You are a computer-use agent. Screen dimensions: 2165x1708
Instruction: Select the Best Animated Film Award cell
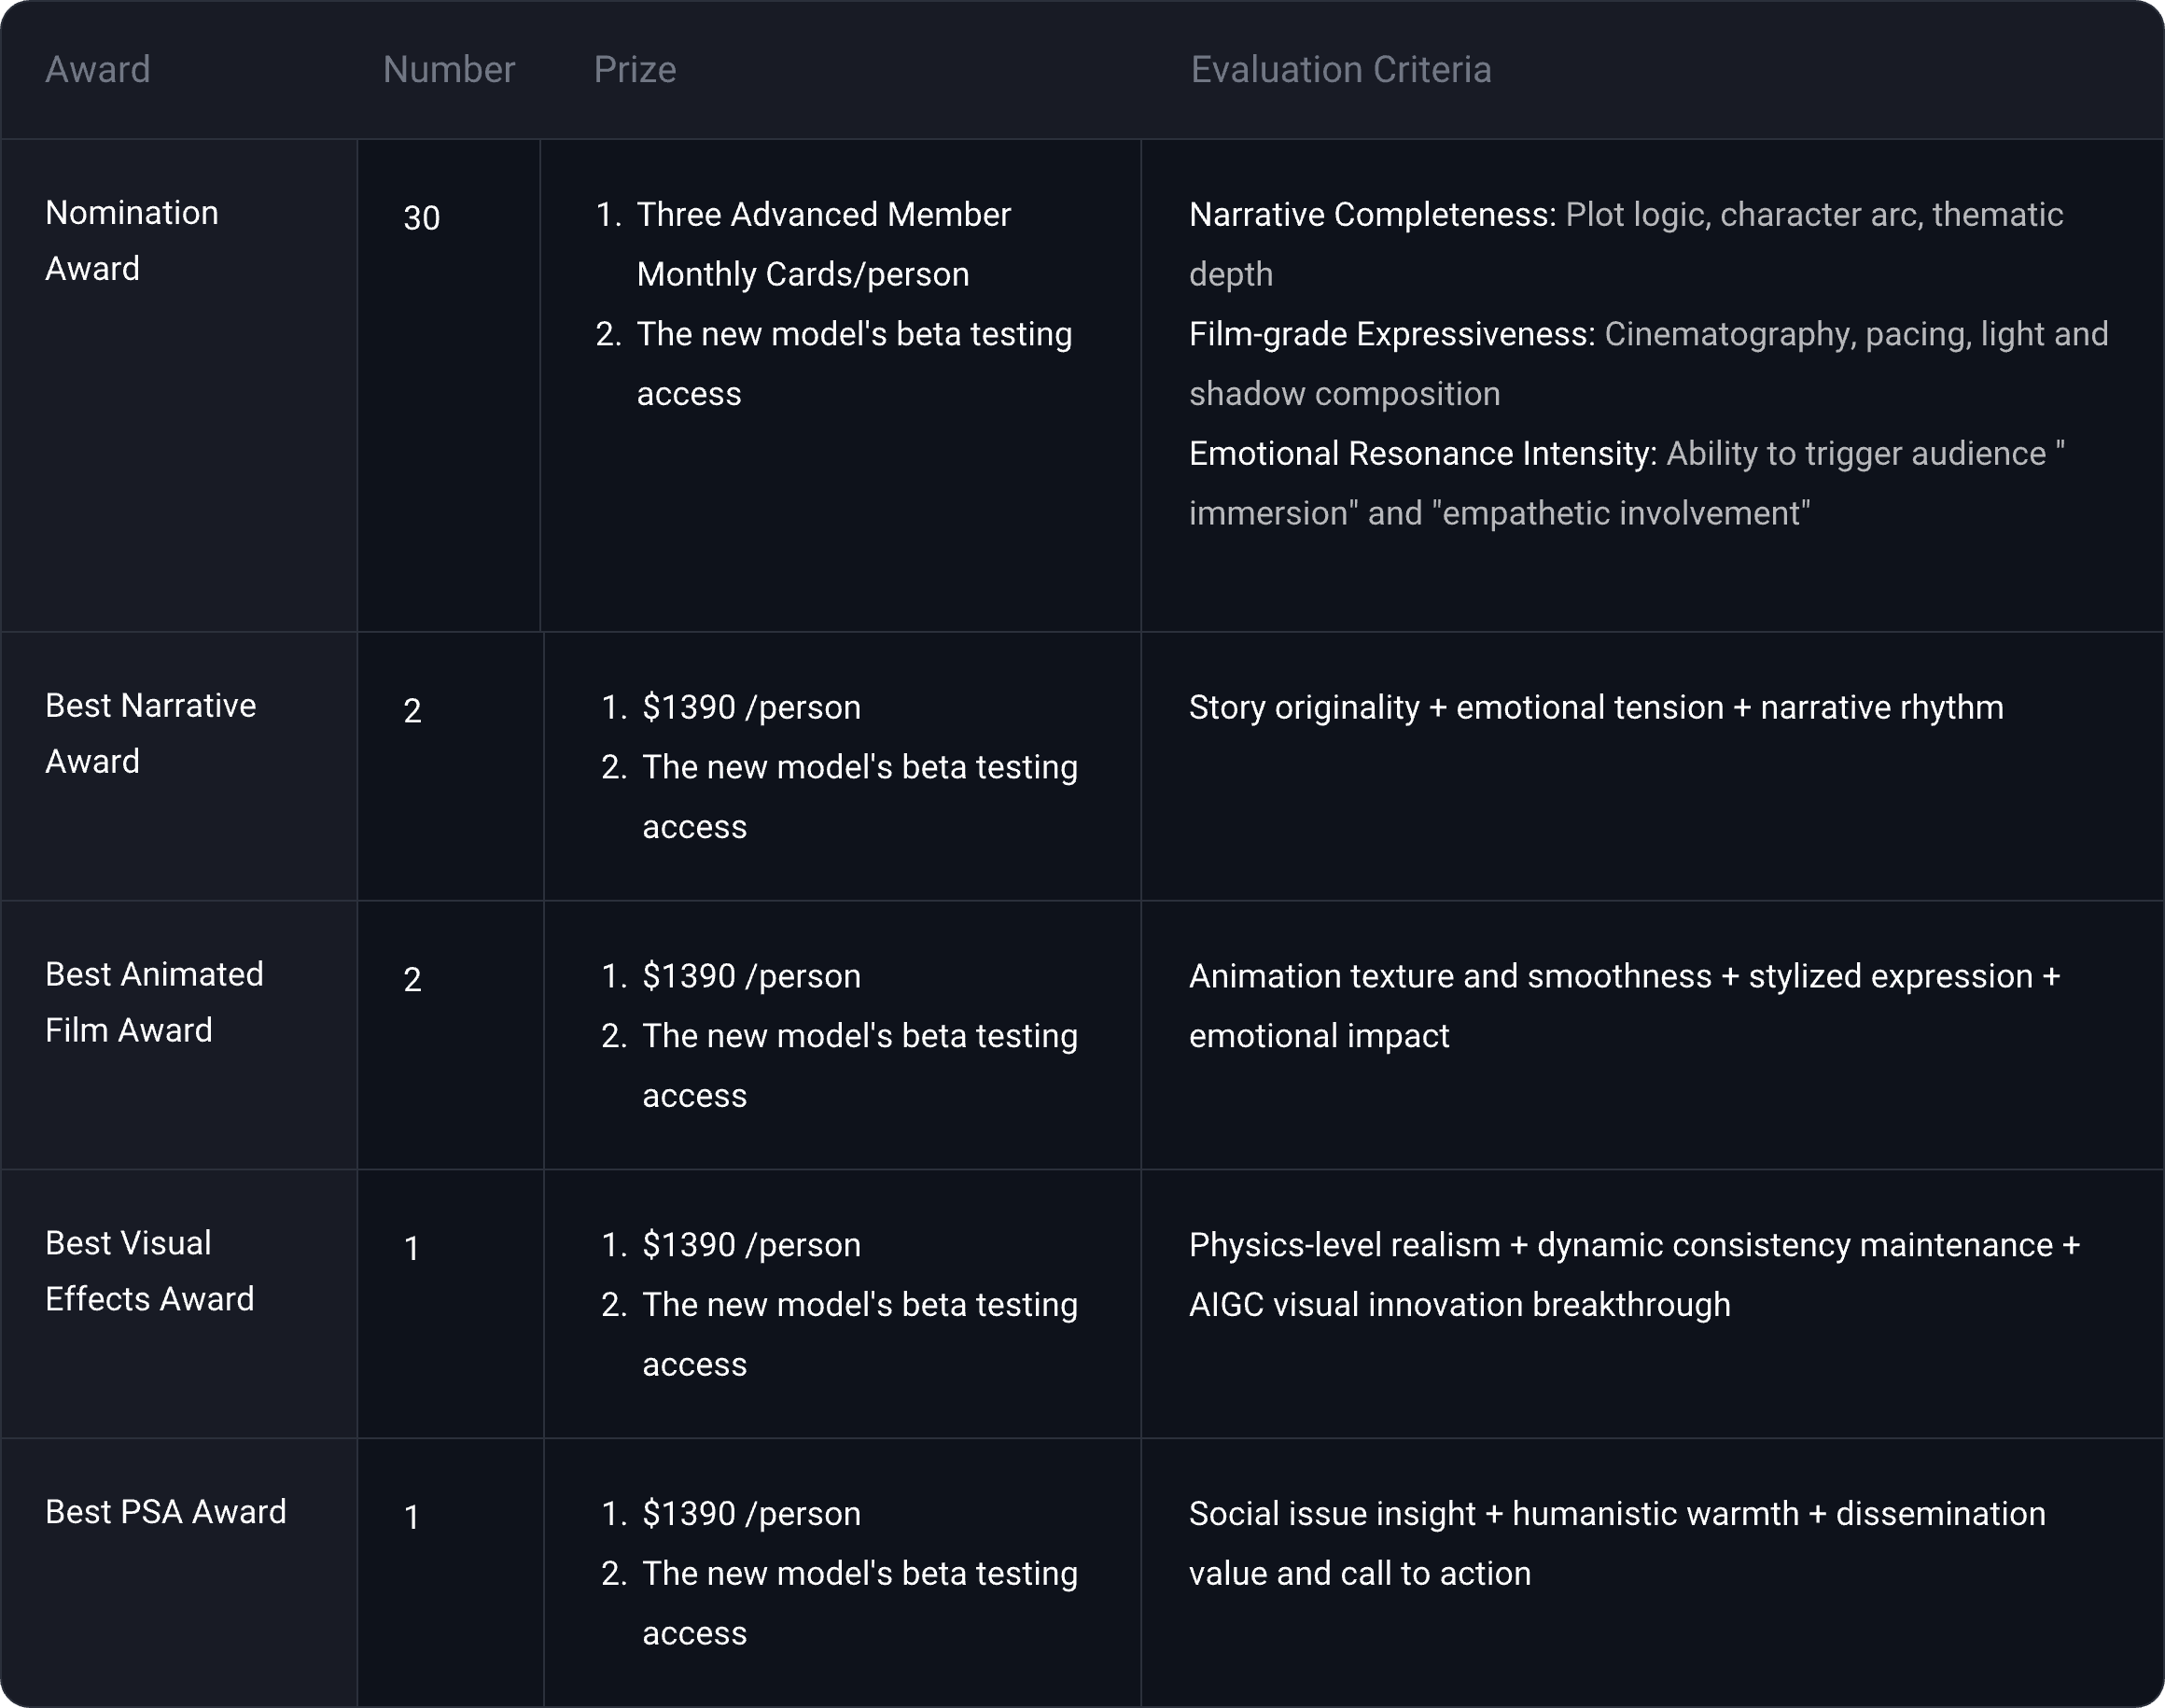click(154, 1002)
